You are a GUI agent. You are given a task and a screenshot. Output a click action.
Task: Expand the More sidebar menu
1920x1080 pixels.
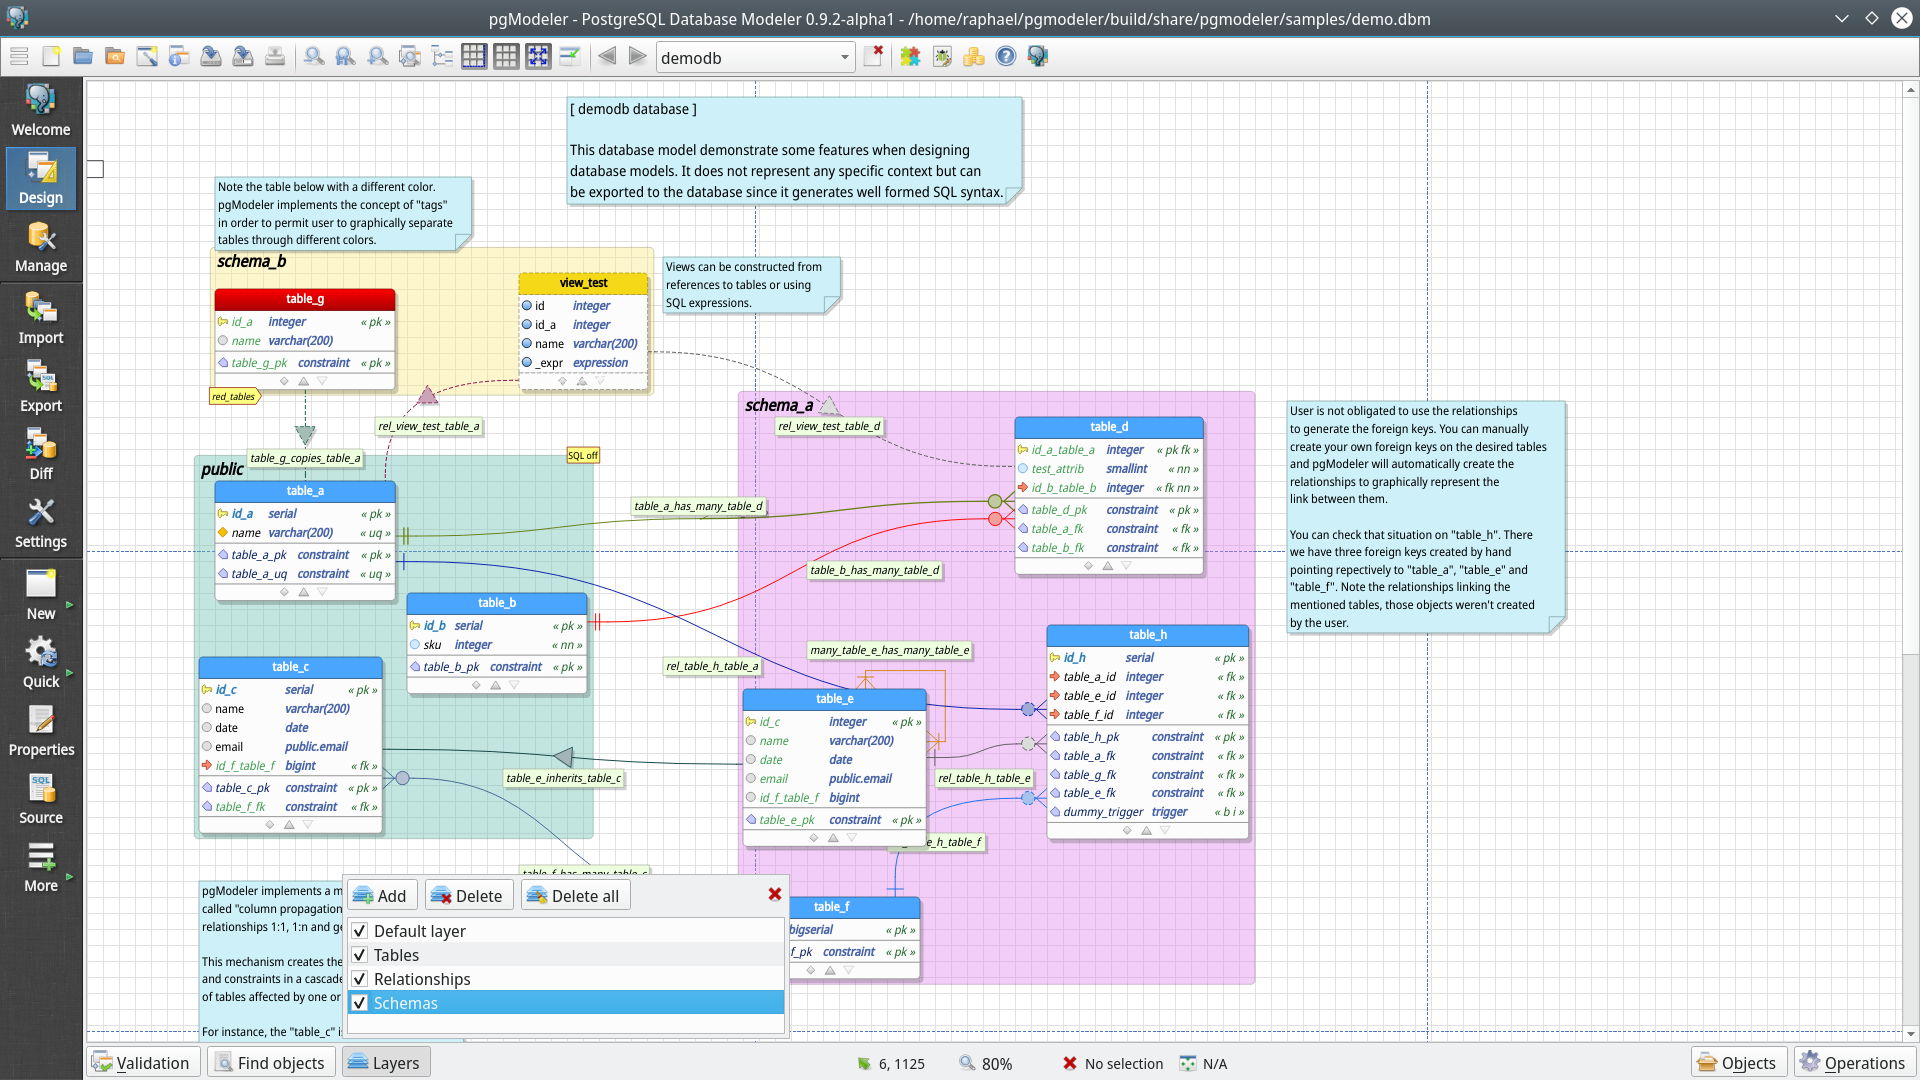tap(41, 867)
